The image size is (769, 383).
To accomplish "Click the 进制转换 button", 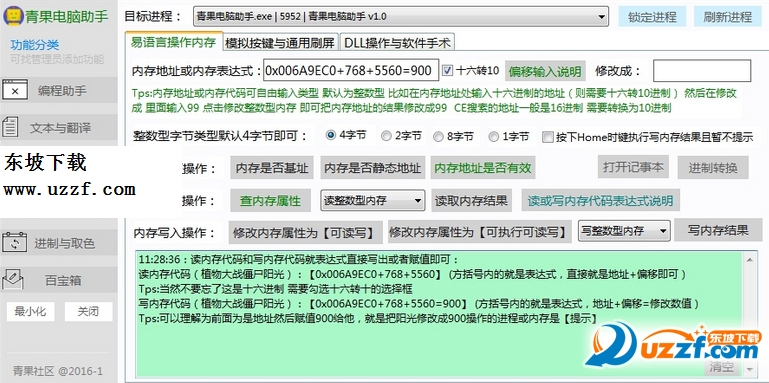I will [713, 168].
